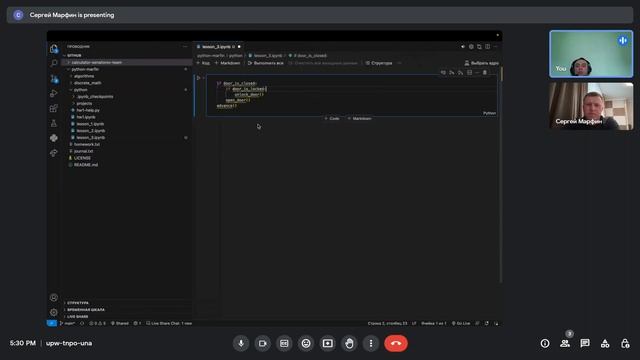Open README.md file
This screenshot has width=640, height=360.
click(x=127, y=165)
